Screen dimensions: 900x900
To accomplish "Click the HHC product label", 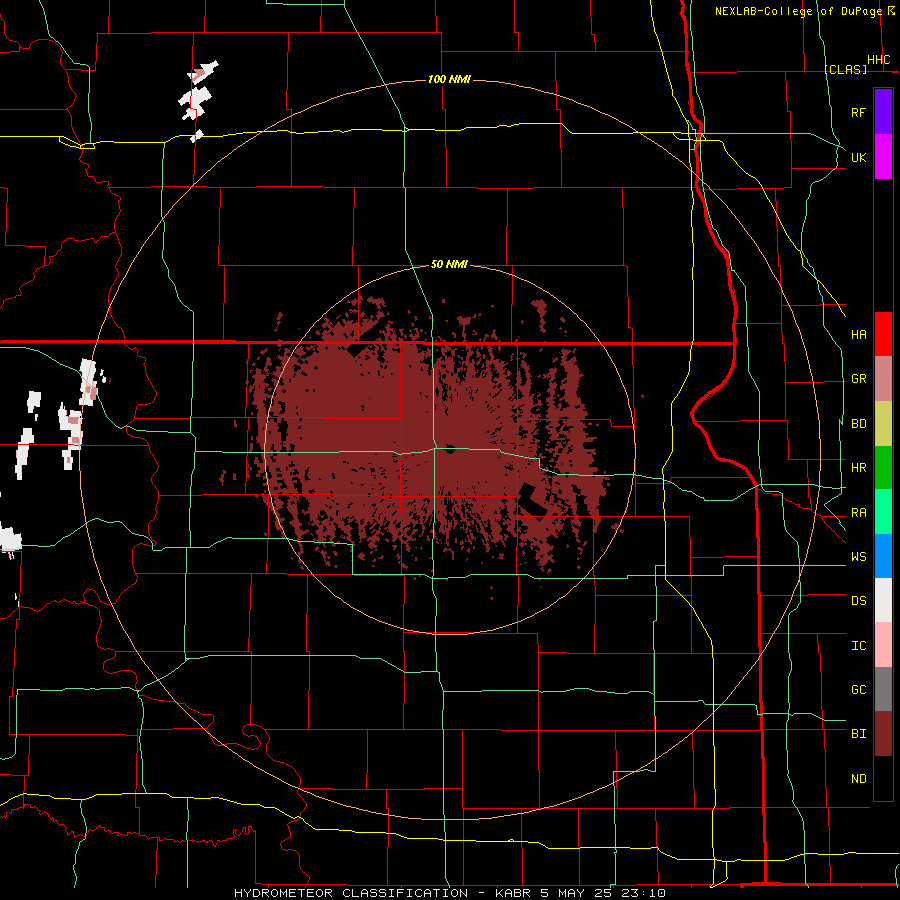I will pos(878,60).
